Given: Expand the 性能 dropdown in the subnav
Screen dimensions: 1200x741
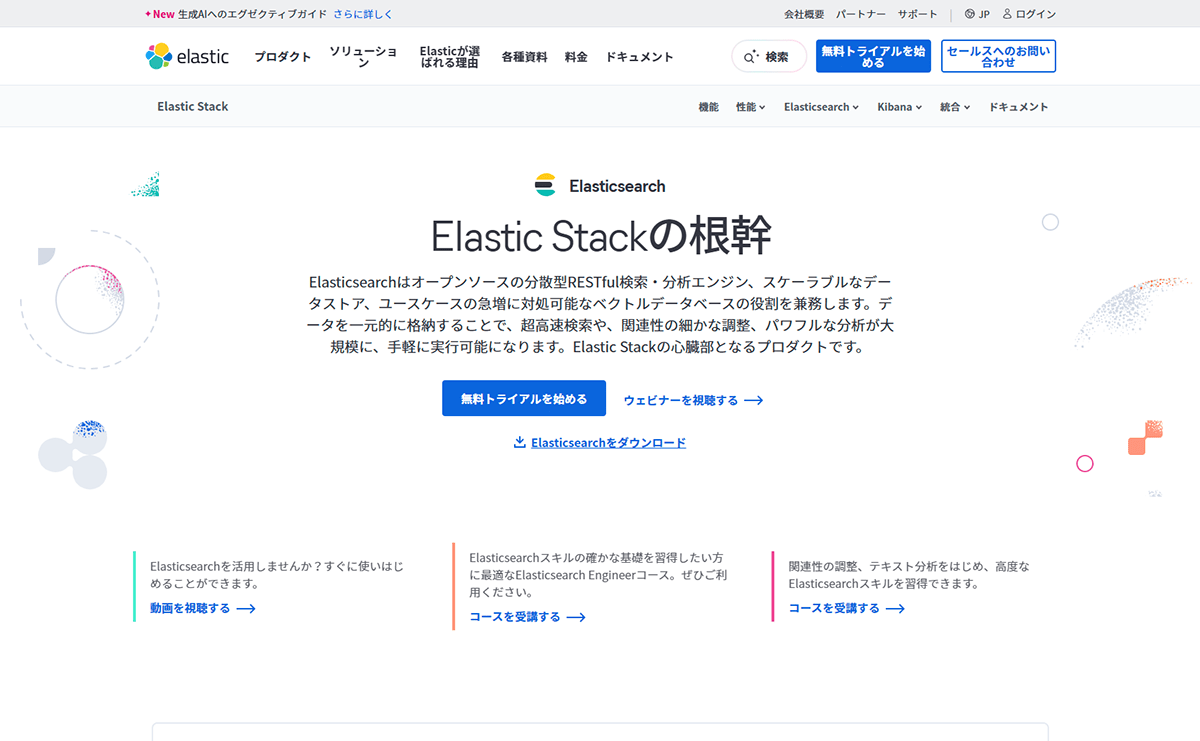Looking at the screenshot, I should pyautogui.click(x=750, y=106).
